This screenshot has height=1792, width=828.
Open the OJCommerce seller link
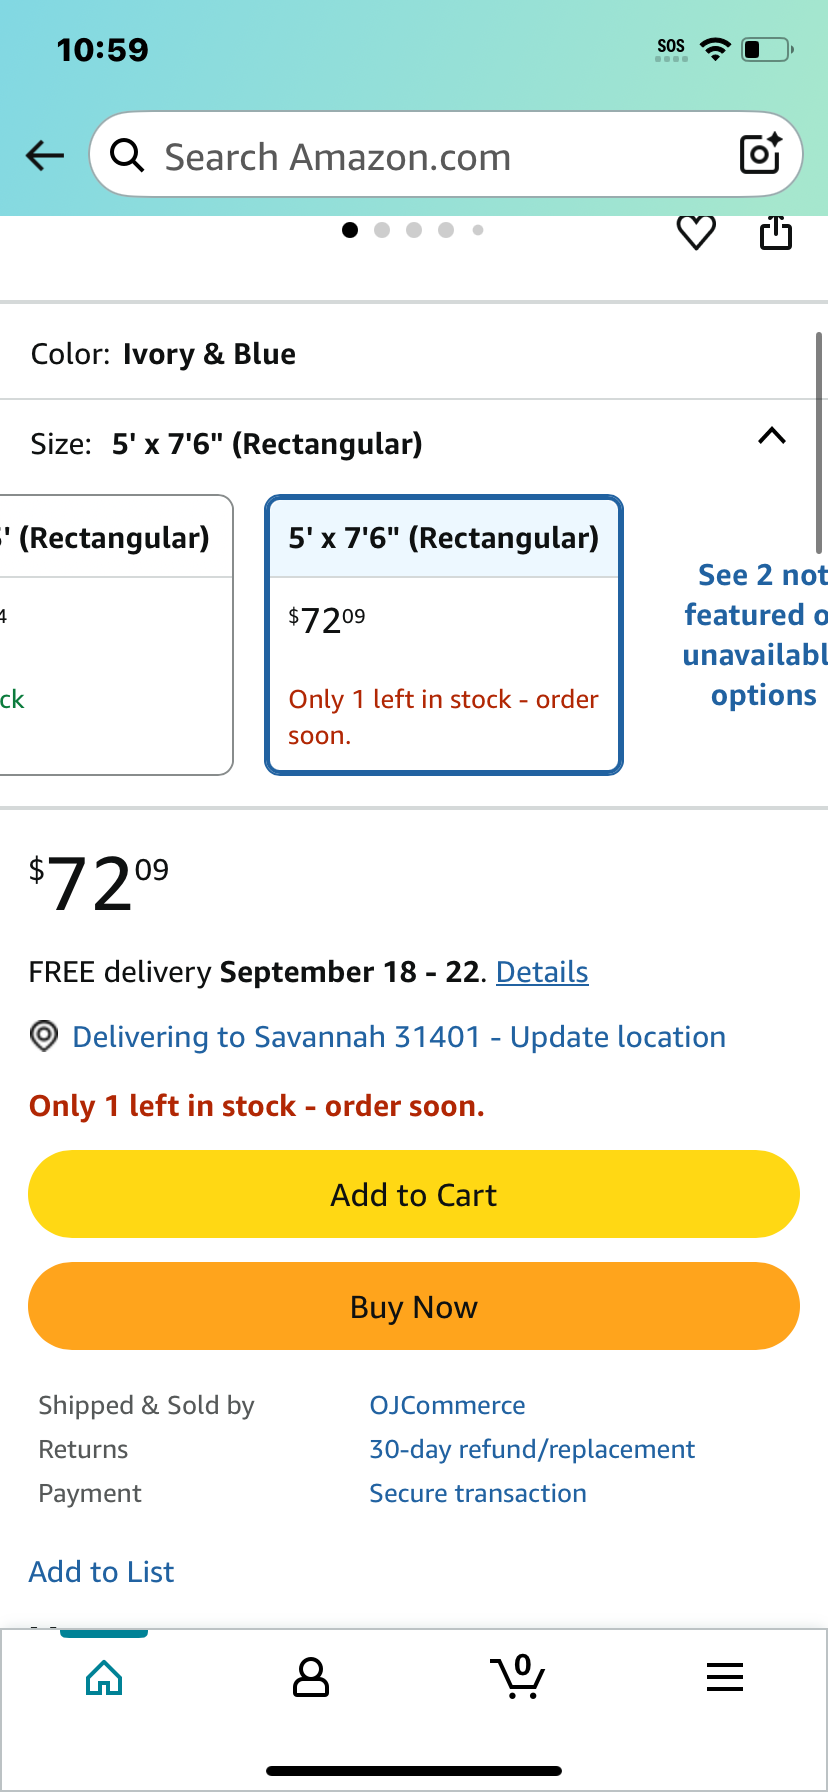[447, 1405]
